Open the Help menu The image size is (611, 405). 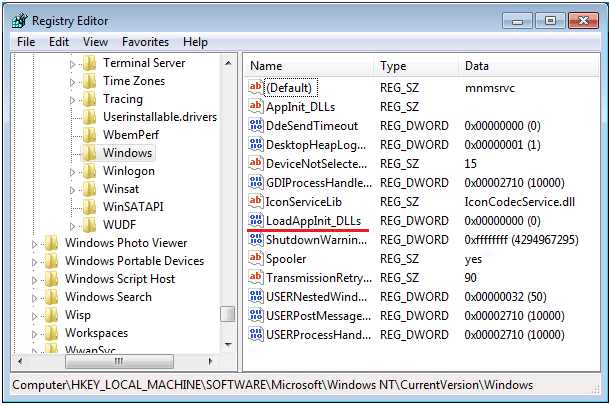point(195,42)
